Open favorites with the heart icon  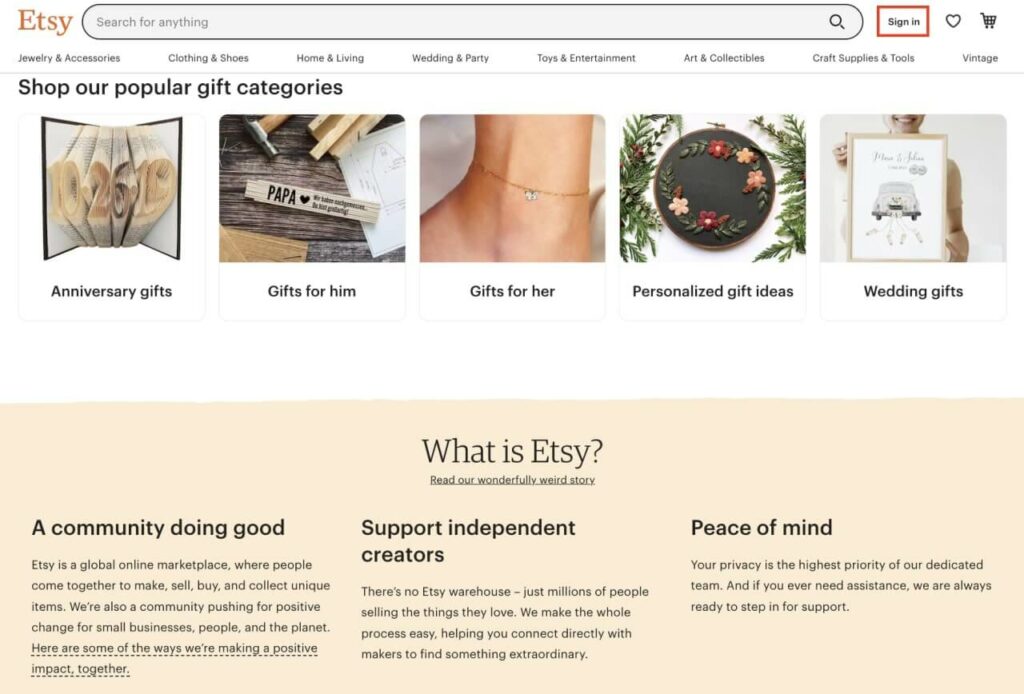(x=953, y=22)
